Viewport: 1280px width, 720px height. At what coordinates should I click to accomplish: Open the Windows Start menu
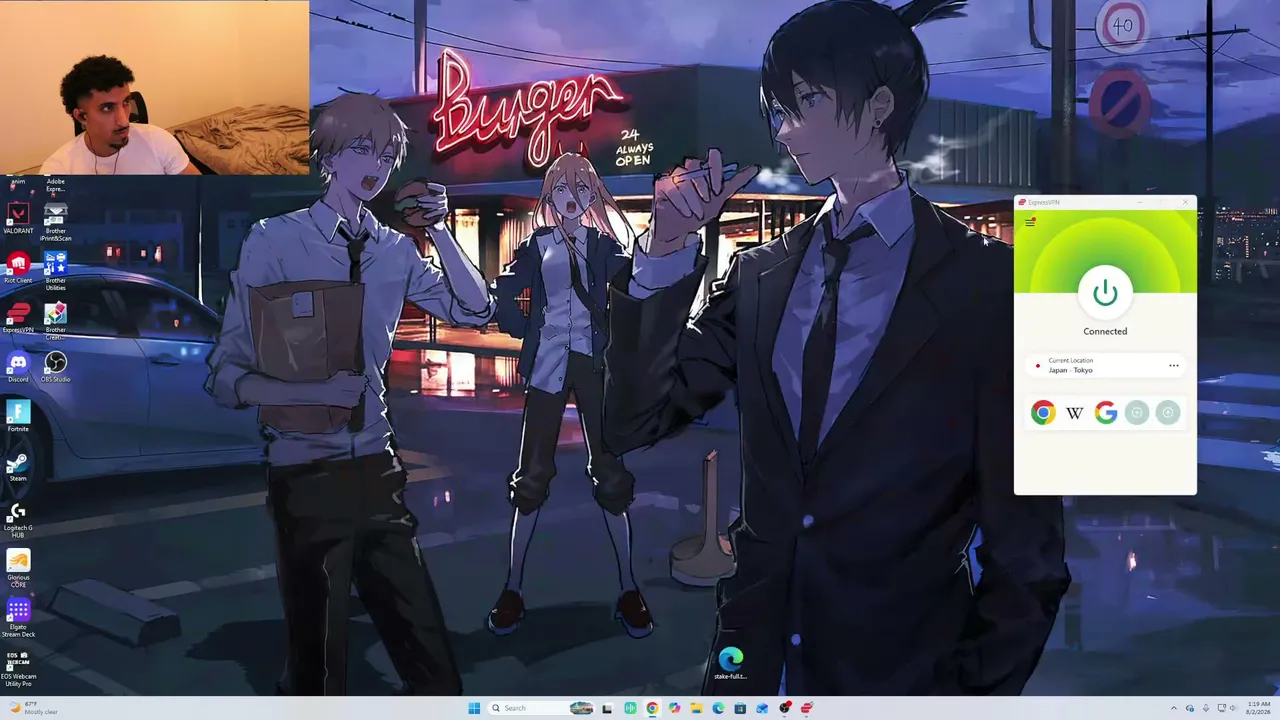tap(474, 708)
